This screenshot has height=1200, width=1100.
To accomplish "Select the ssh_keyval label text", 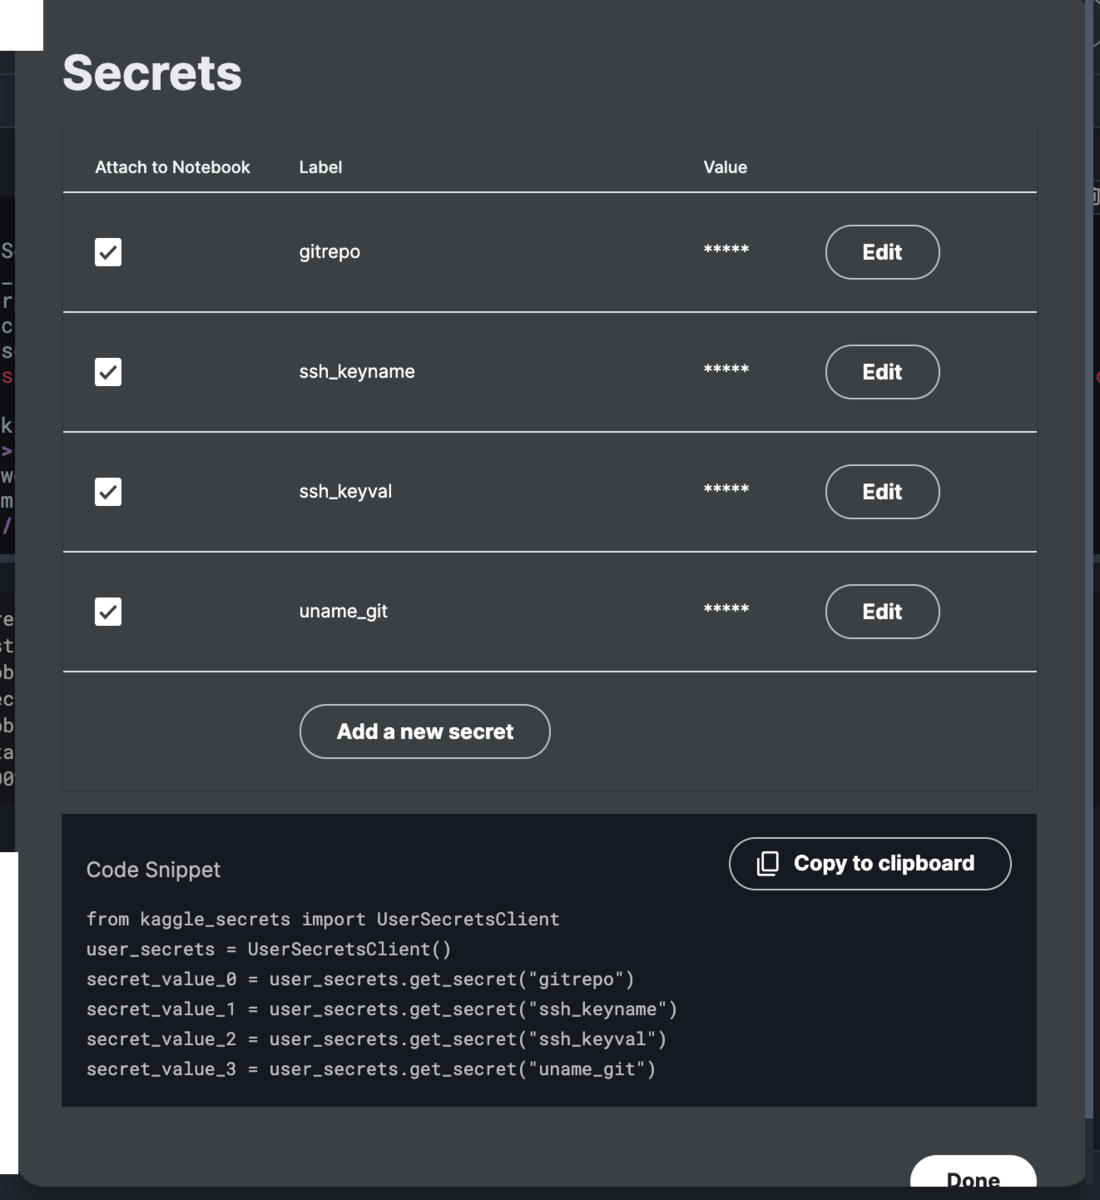I will pyautogui.click(x=345, y=492).
